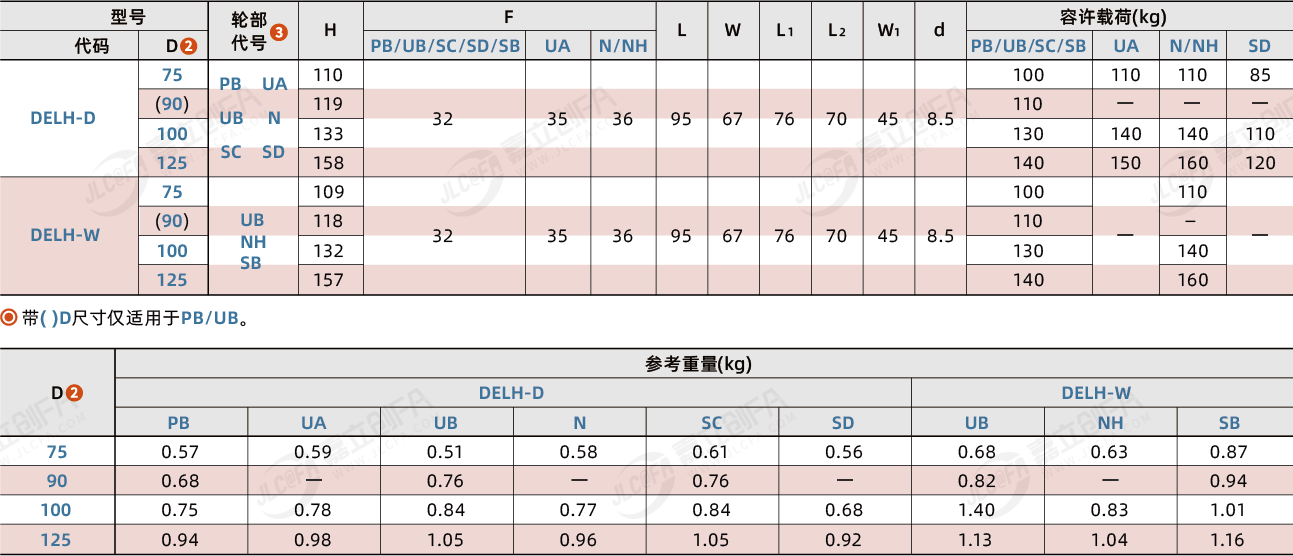The height and width of the screenshot is (556, 1293).
Task: Click D row 75 in the weight table
Action: 57,452
